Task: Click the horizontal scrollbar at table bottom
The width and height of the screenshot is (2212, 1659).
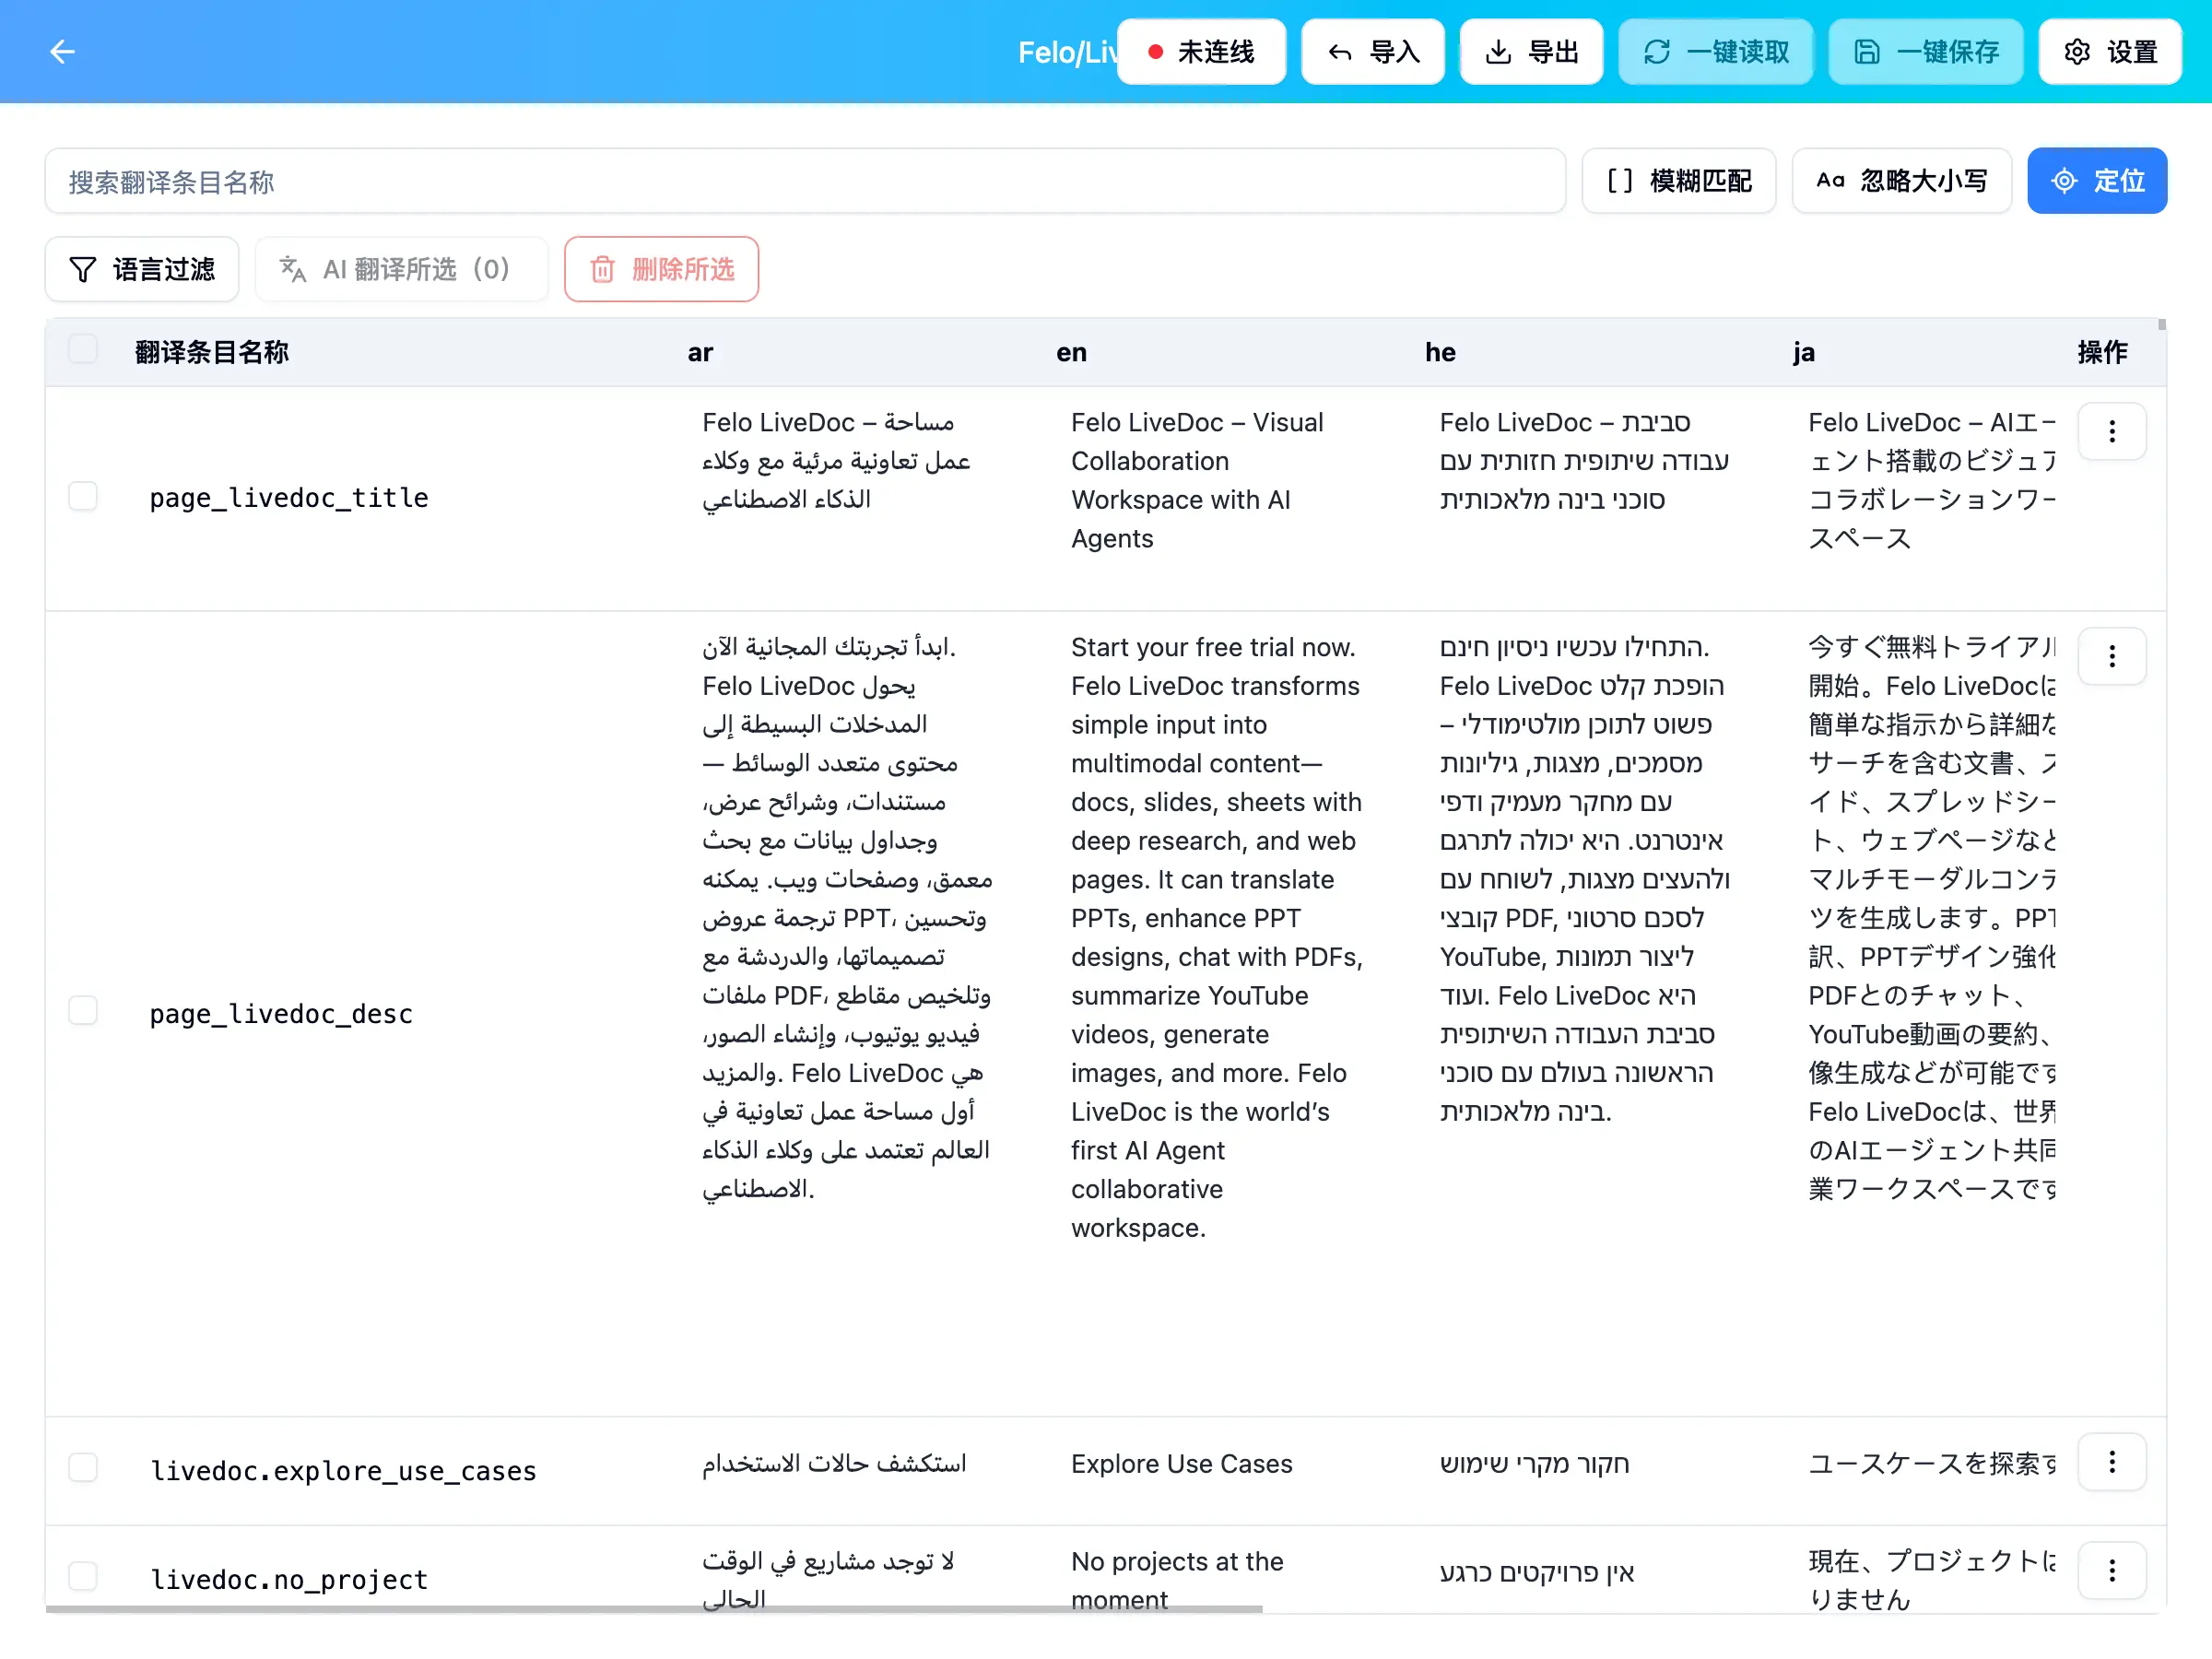Action: [654, 1609]
